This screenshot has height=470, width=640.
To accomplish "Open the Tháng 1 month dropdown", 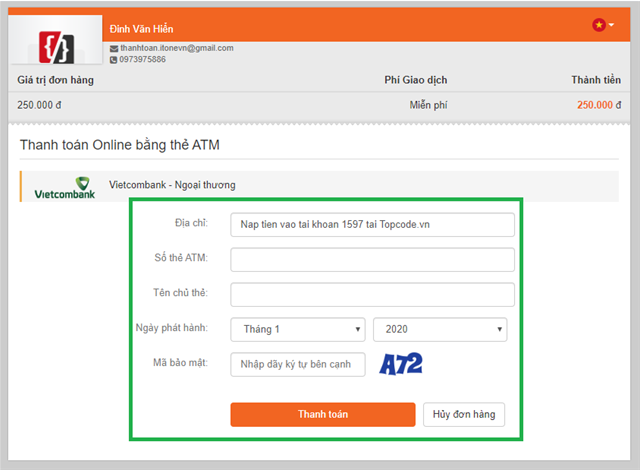I will [x=298, y=329].
